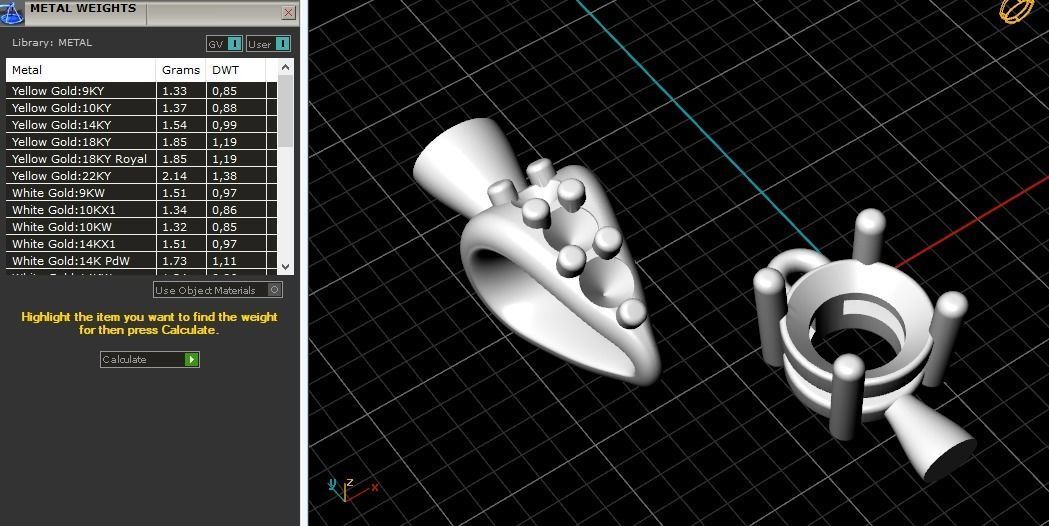Click the 2.14 grams value
1049x526 pixels.
(x=175, y=176)
